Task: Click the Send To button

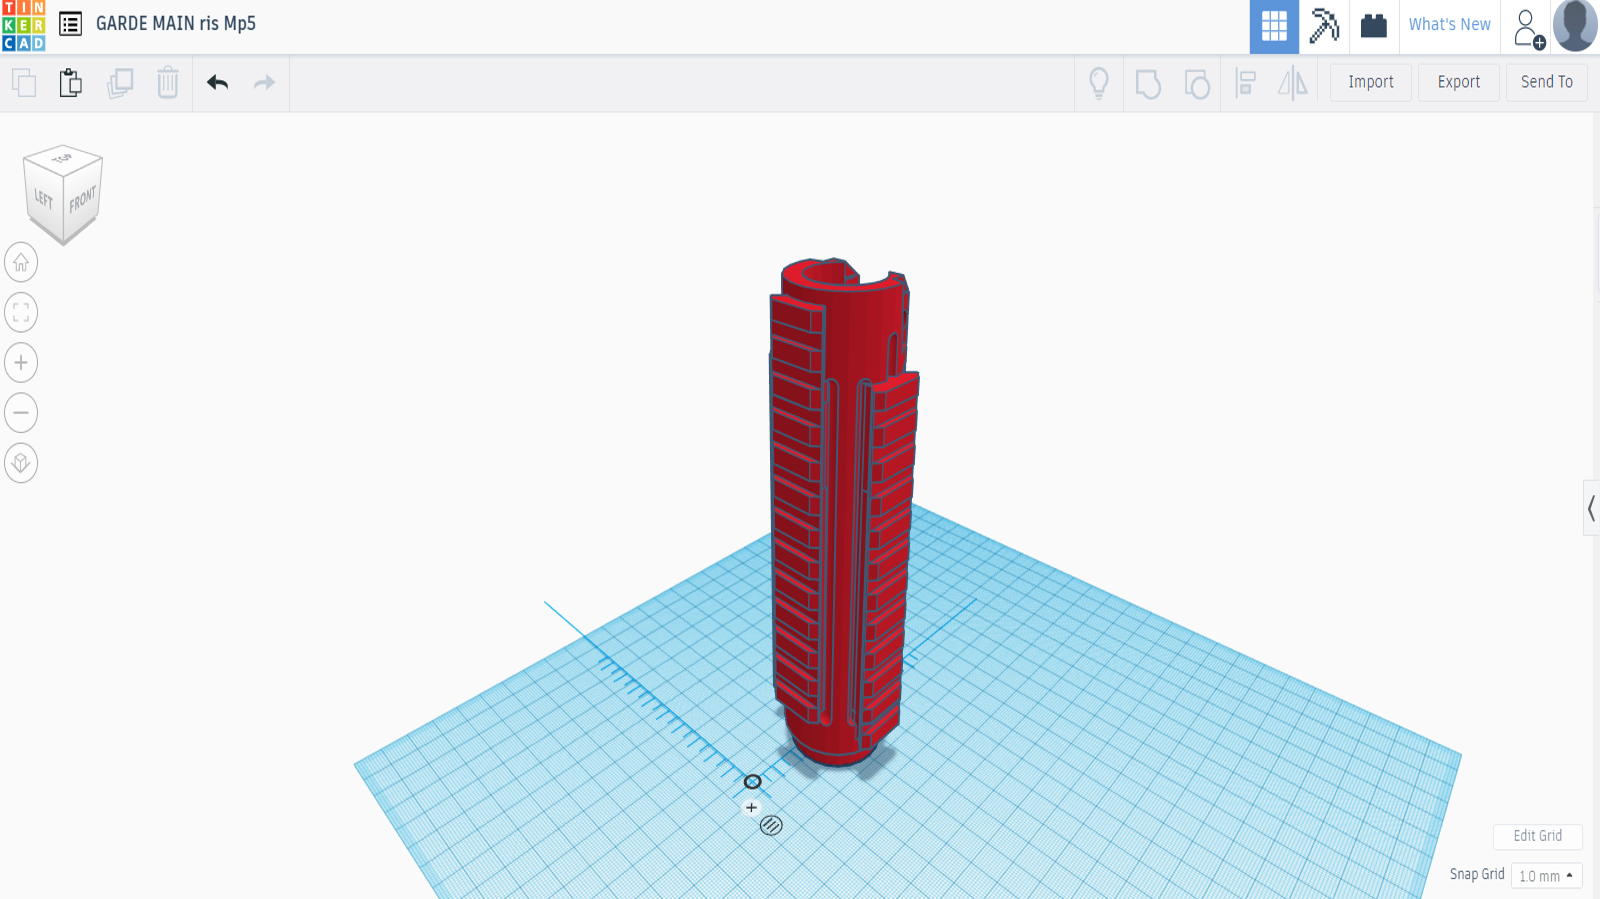Action: (x=1547, y=82)
